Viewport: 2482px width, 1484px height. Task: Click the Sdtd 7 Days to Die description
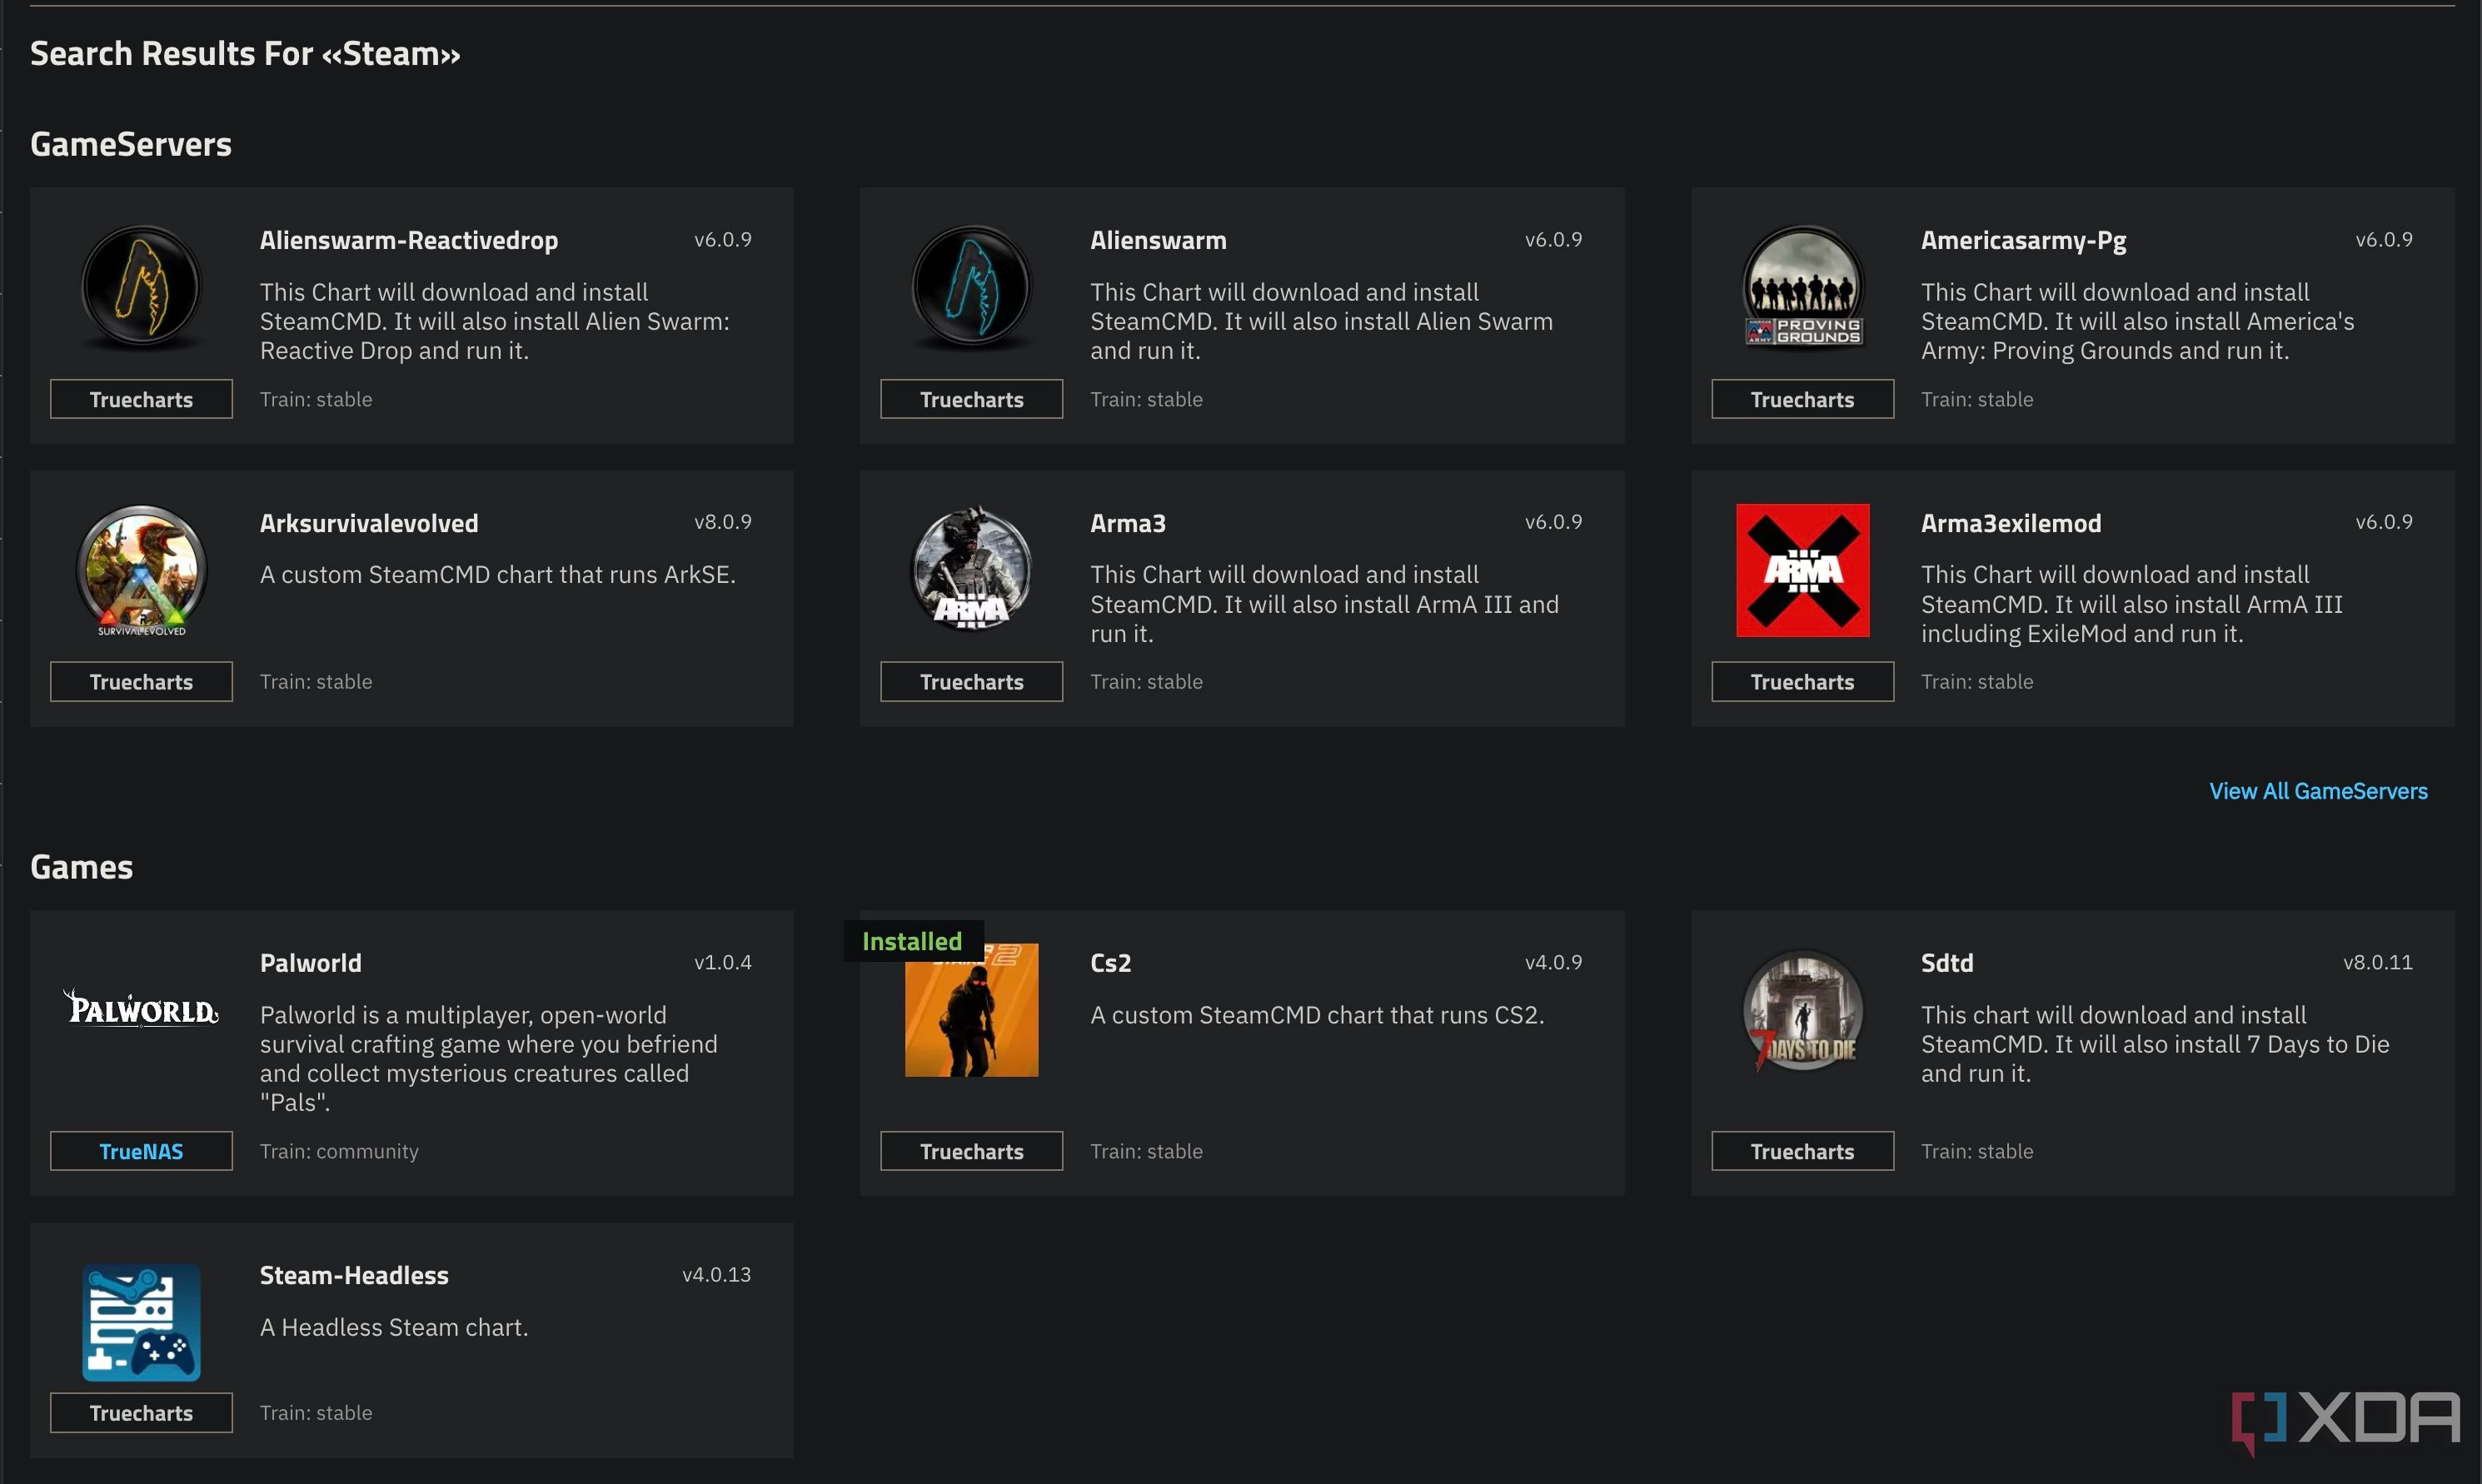coord(2155,1044)
